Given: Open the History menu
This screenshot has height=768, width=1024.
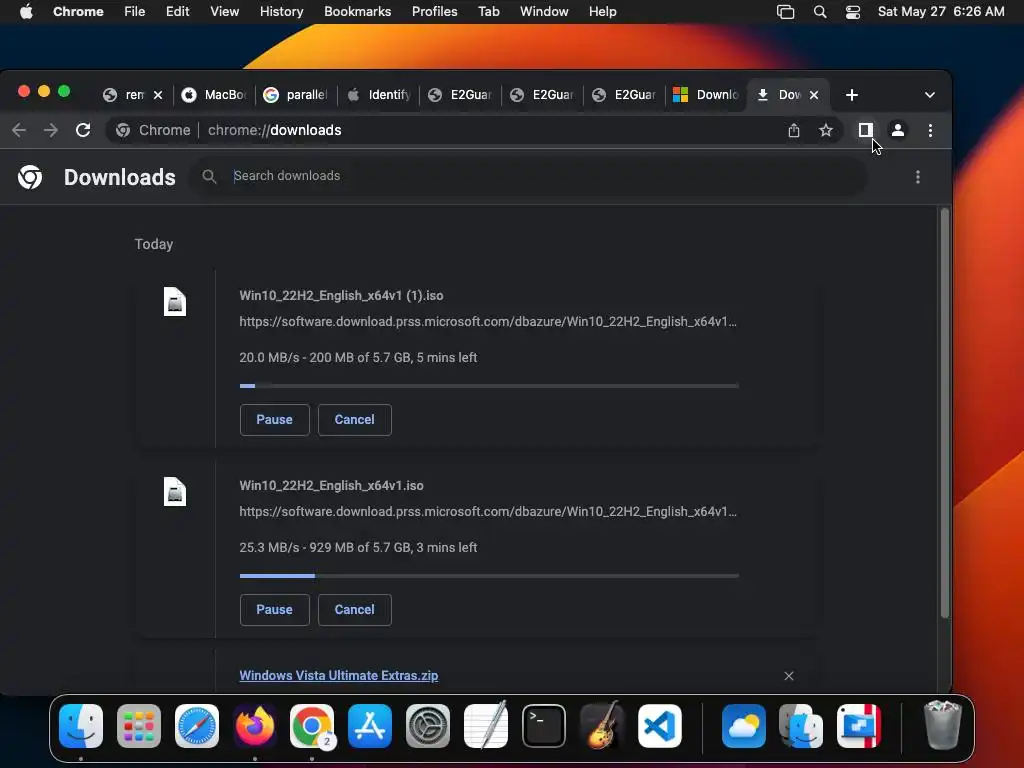Looking at the screenshot, I should pos(281,12).
